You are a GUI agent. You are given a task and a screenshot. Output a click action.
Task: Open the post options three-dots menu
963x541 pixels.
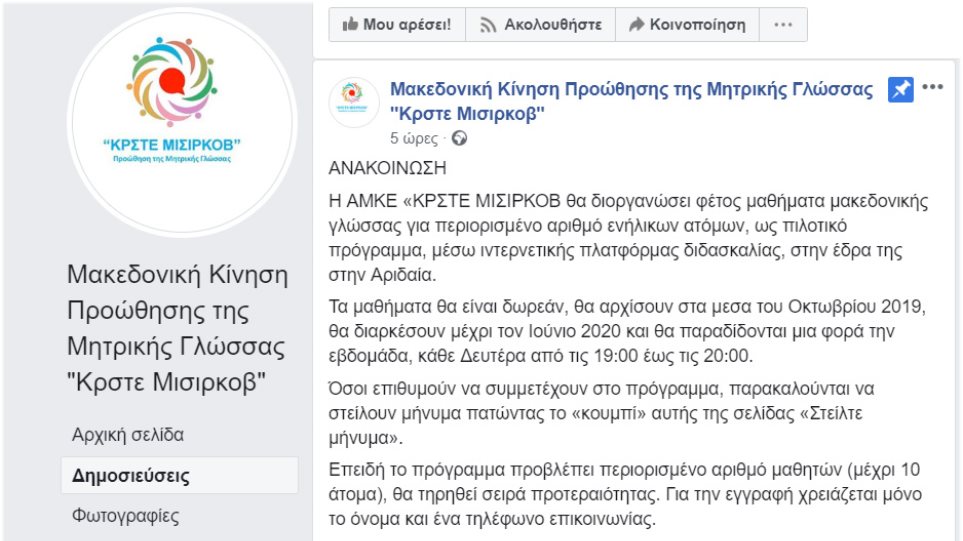click(x=932, y=87)
